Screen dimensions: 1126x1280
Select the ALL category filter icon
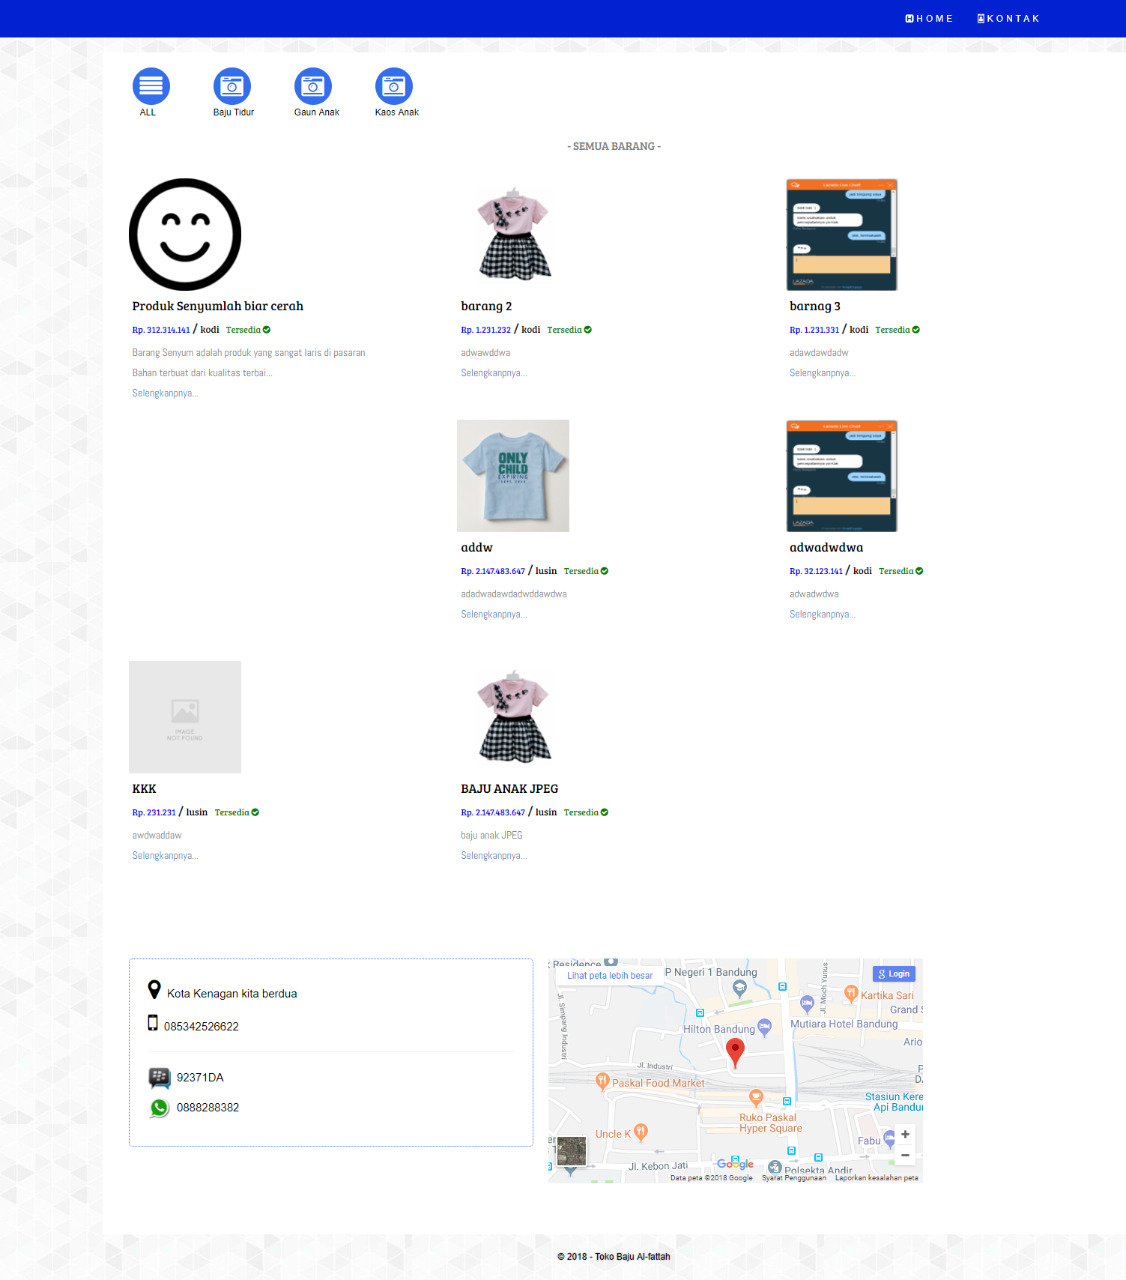click(150, 85)
